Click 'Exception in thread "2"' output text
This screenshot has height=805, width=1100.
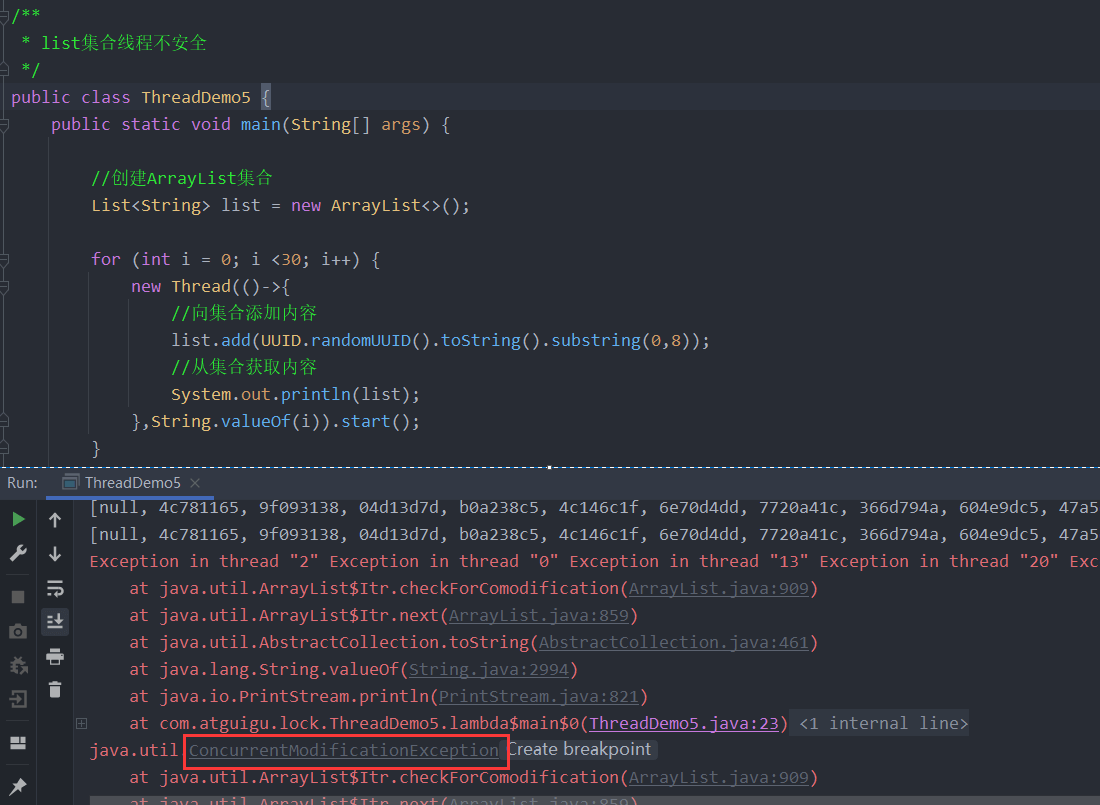click(x=204, y=561)
